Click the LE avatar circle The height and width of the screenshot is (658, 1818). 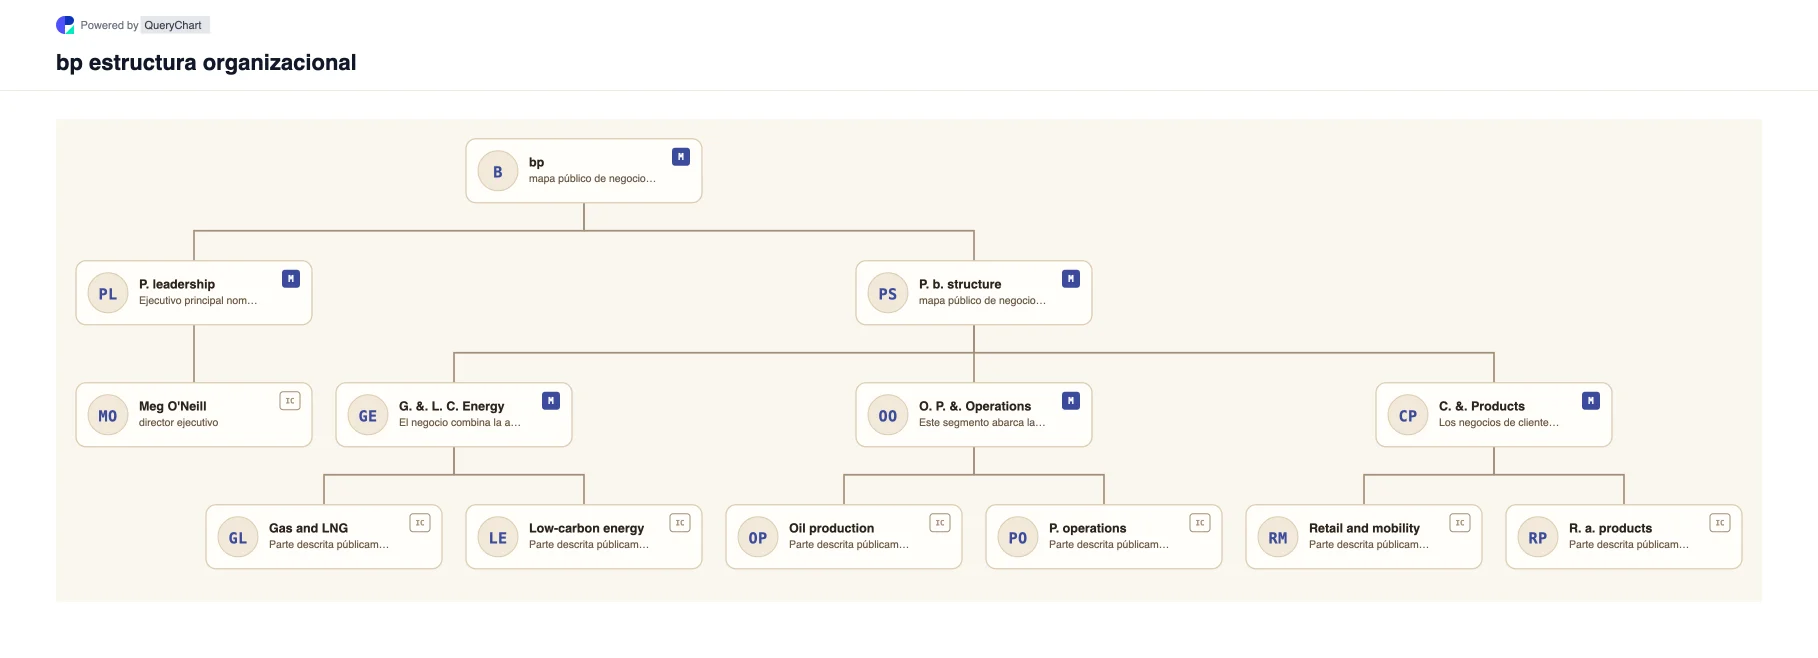tap(498, 537)
